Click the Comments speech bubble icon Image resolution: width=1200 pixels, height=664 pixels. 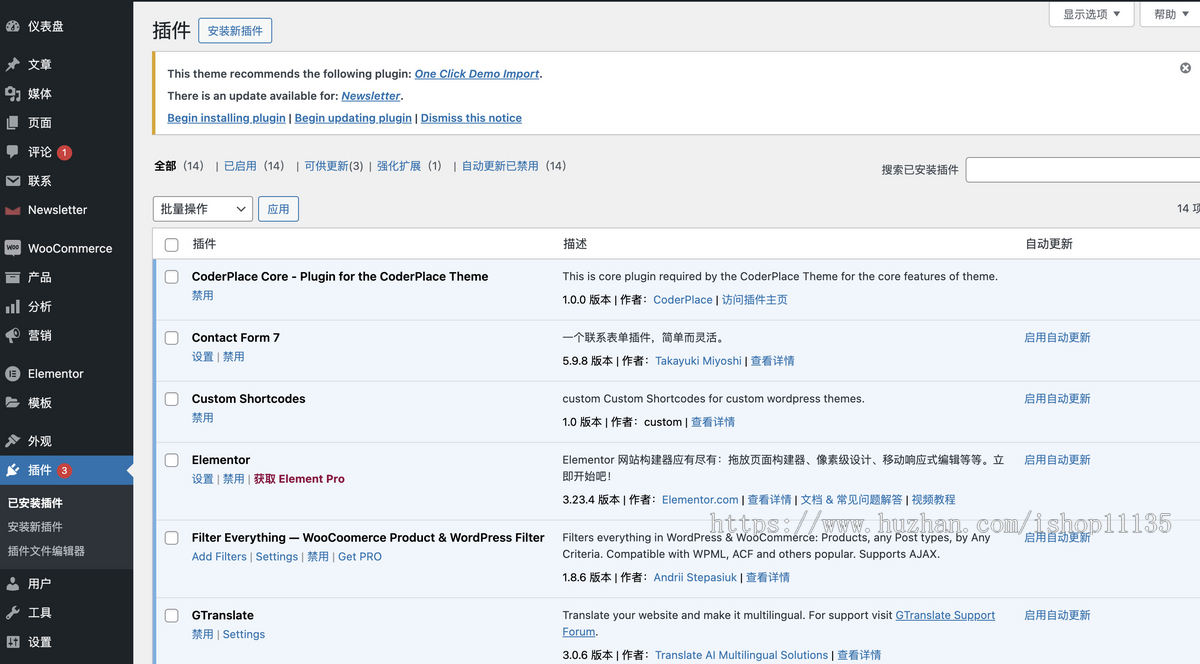13,152
